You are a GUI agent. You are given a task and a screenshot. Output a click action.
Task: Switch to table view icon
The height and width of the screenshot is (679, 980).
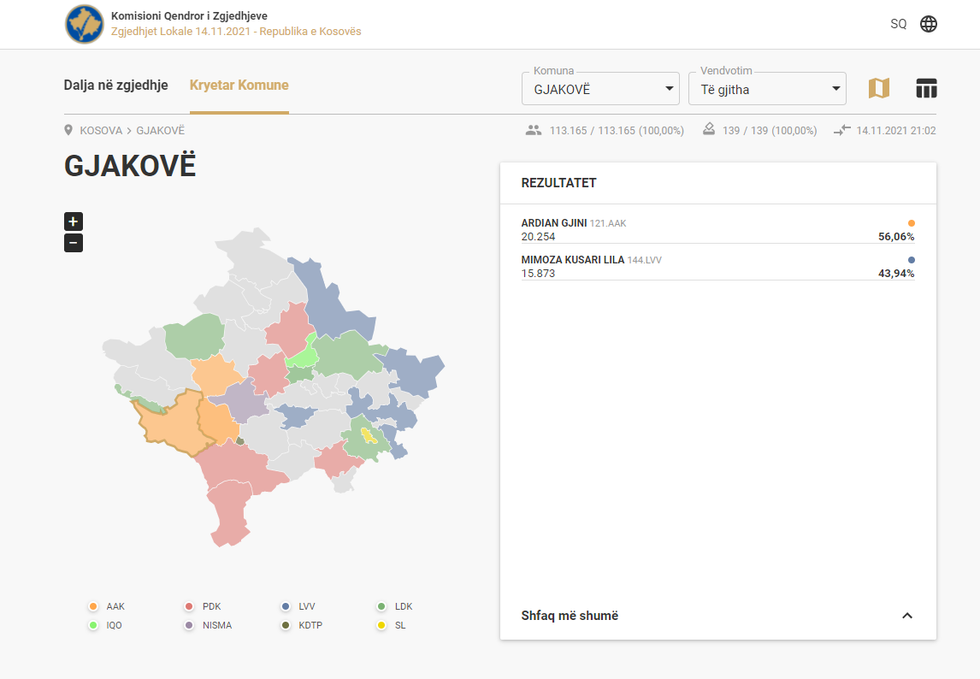pos(926,88)
